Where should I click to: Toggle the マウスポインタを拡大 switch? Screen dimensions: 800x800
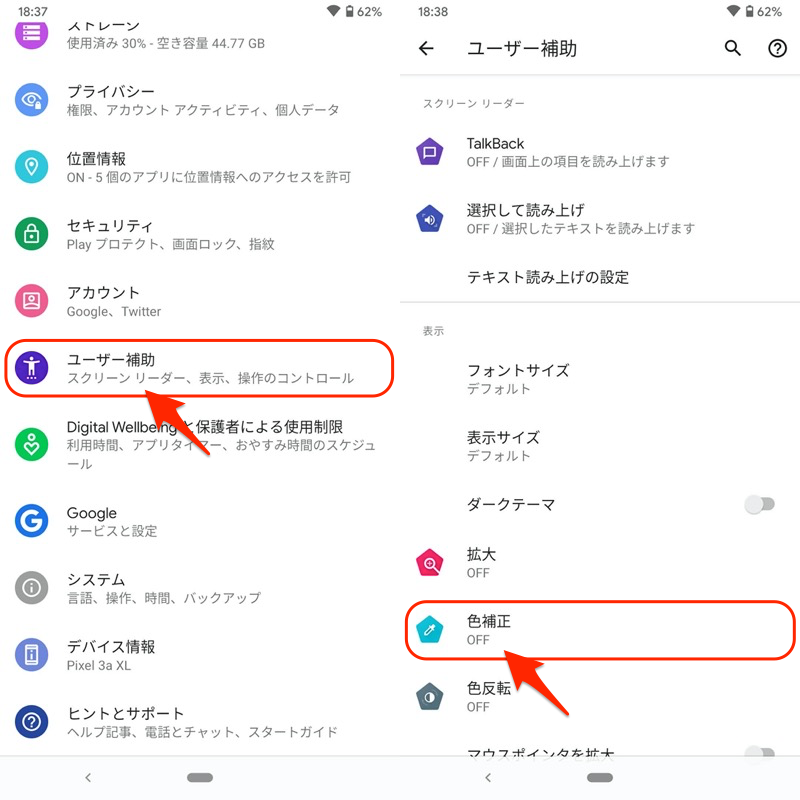pos(760,753)
